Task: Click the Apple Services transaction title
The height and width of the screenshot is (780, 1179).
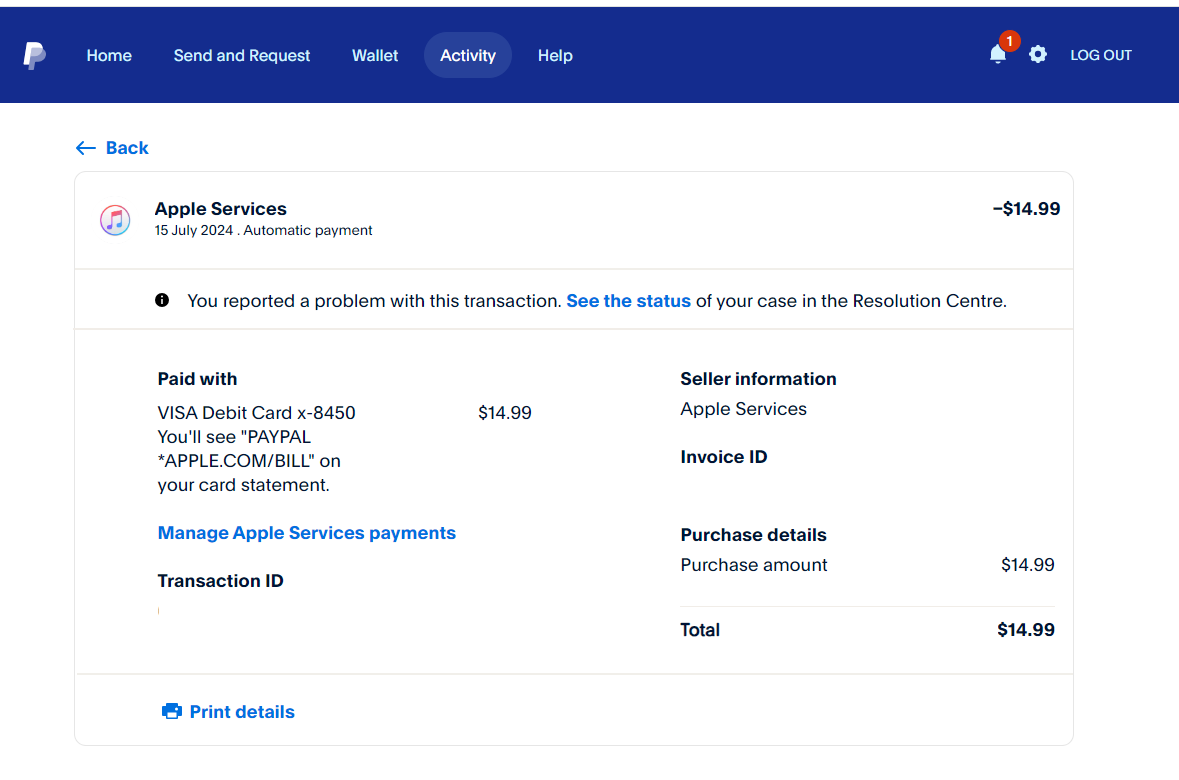Action: click(x=221, y=209)
